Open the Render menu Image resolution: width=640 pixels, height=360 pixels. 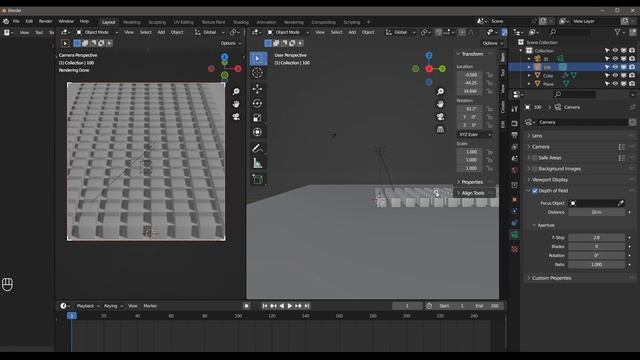(45, 21)
